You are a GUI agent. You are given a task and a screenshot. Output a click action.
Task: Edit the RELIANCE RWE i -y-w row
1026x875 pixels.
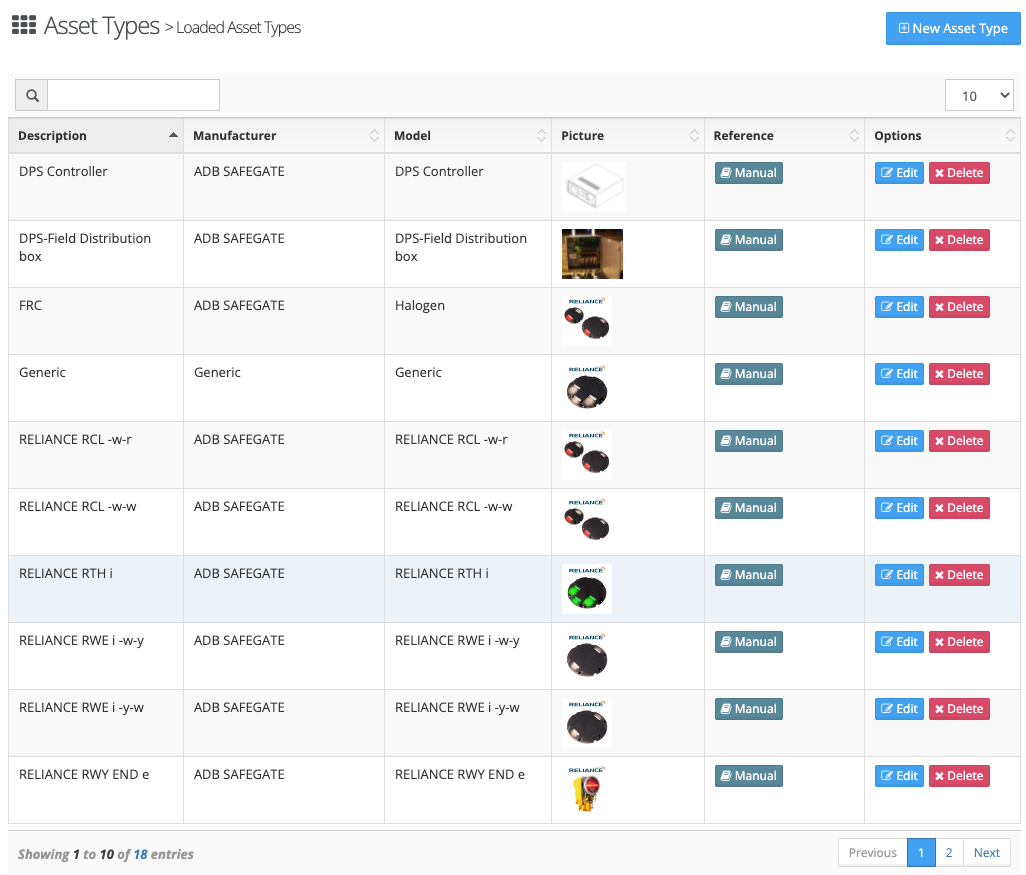click(x=899, y=709)
